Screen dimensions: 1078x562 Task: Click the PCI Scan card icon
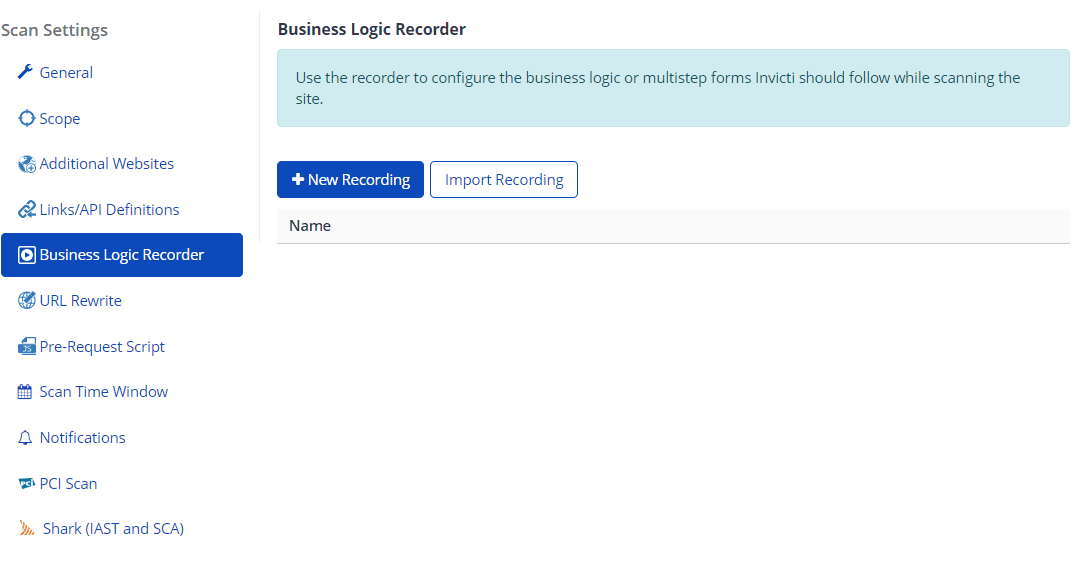pos(27,484)
